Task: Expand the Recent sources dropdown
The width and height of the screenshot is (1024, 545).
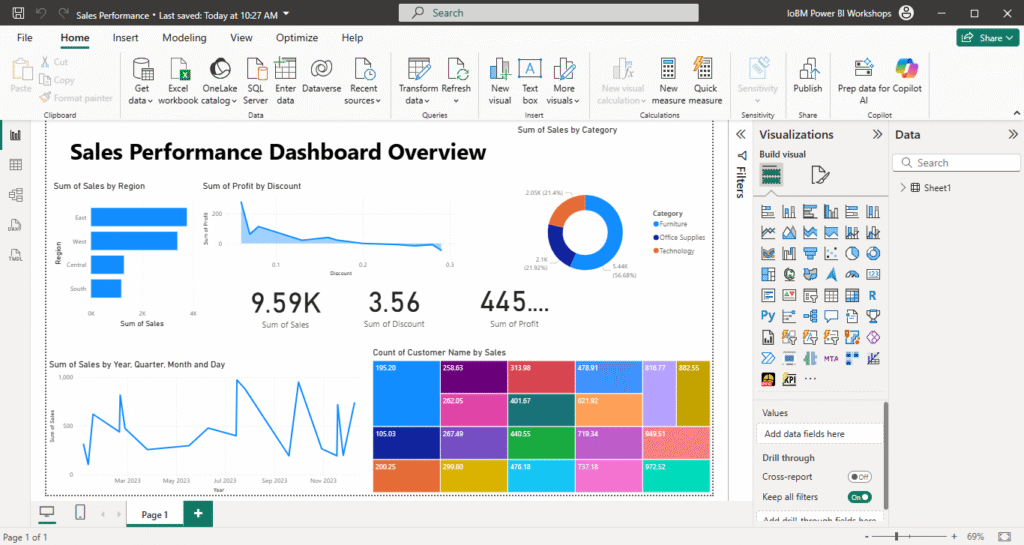Action: [x=364, y=101]
